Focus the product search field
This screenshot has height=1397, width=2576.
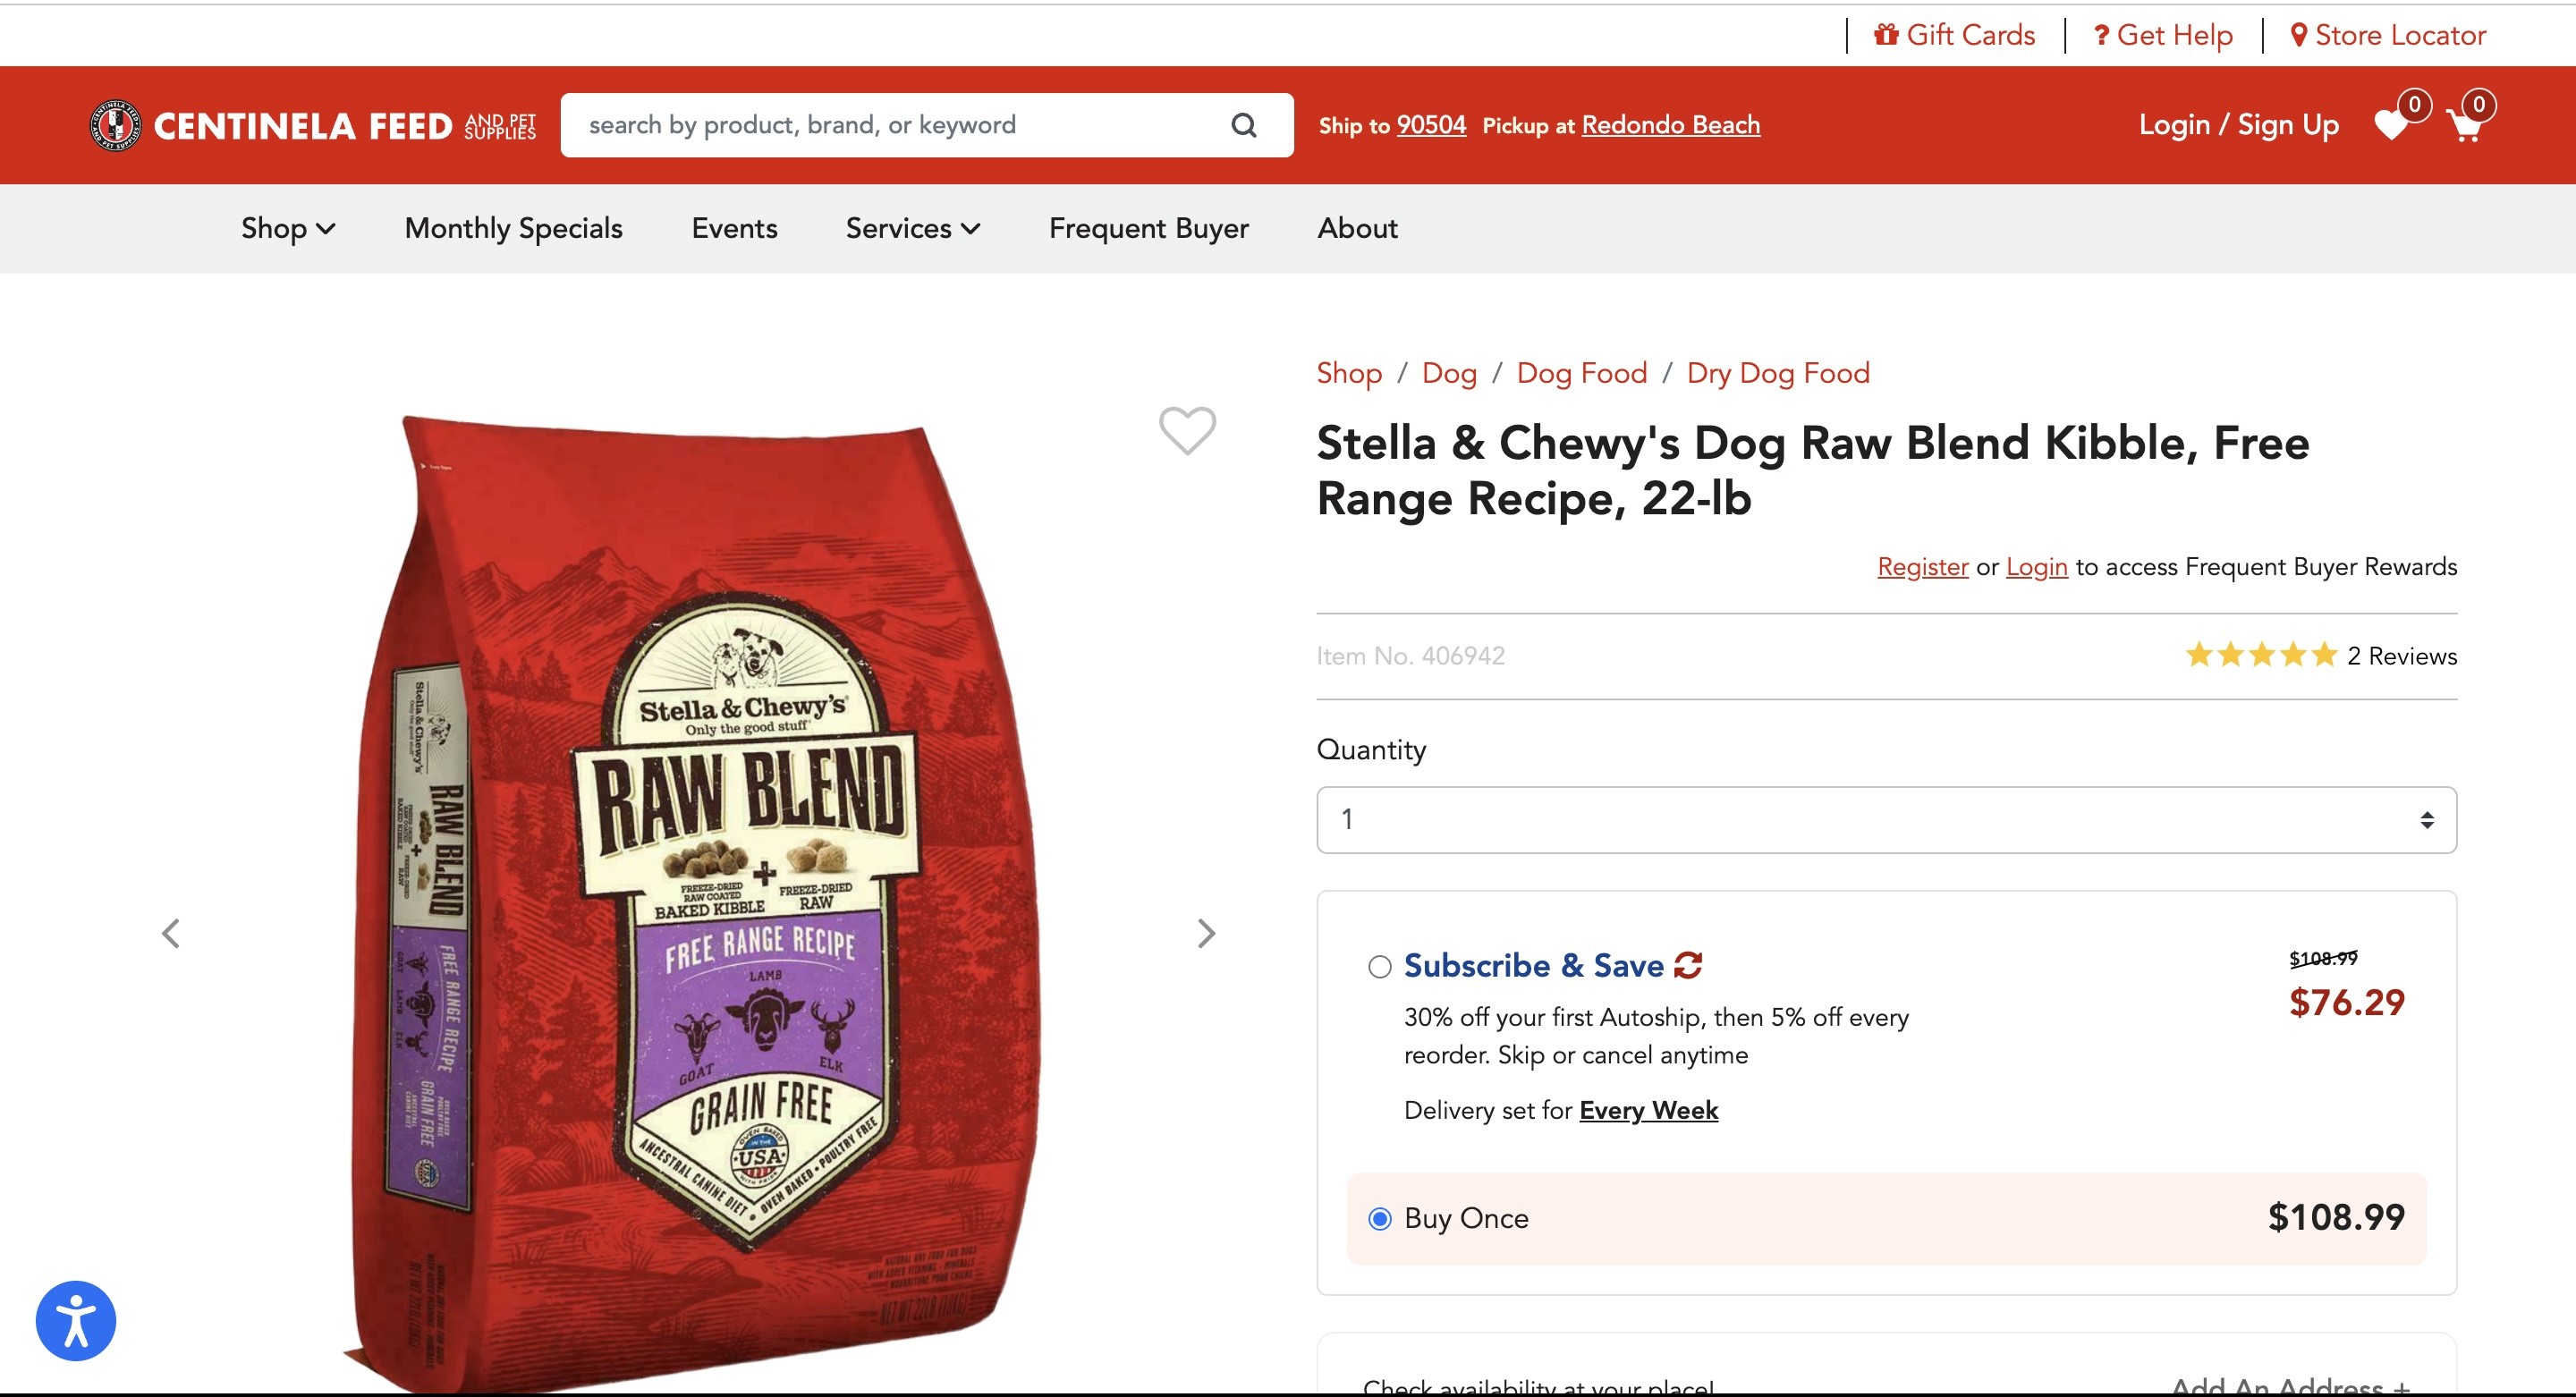(890, 125)
